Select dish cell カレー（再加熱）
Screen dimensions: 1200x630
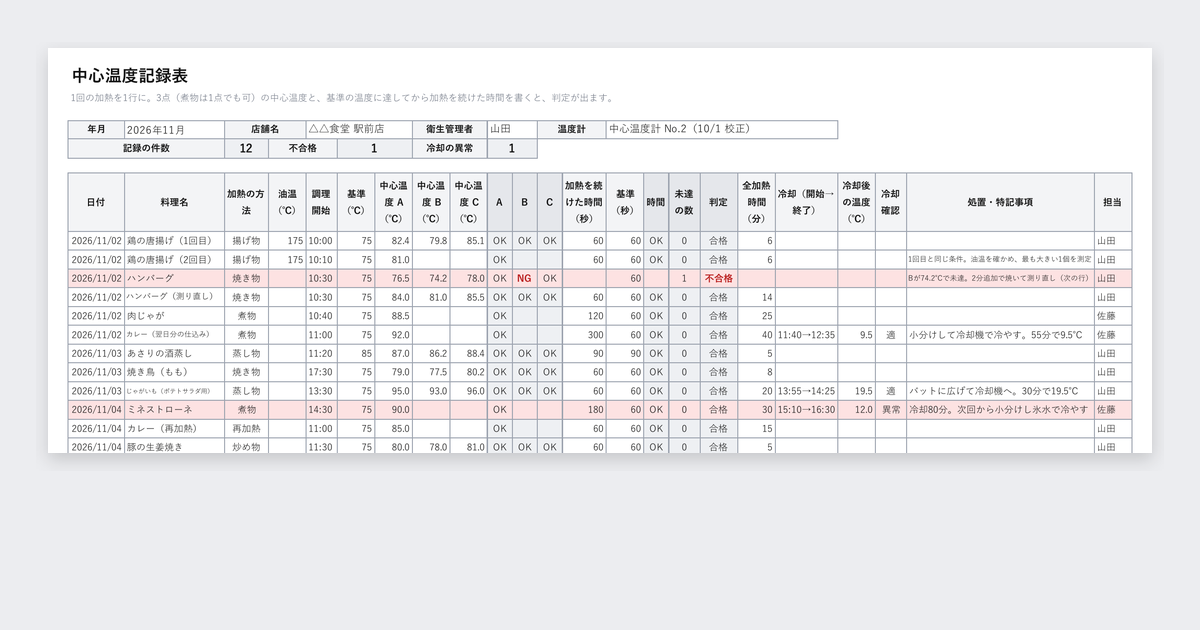tap(174, 429)
